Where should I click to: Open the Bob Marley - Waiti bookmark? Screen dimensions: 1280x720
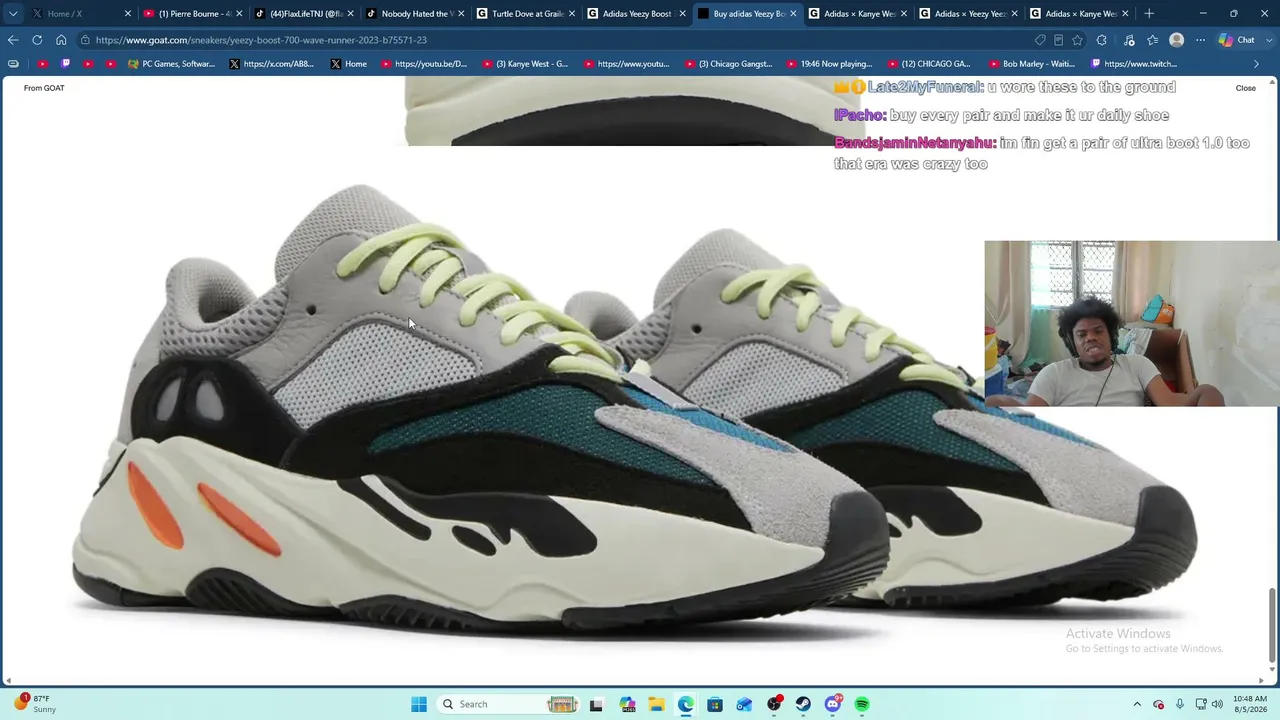[1031, 64]
